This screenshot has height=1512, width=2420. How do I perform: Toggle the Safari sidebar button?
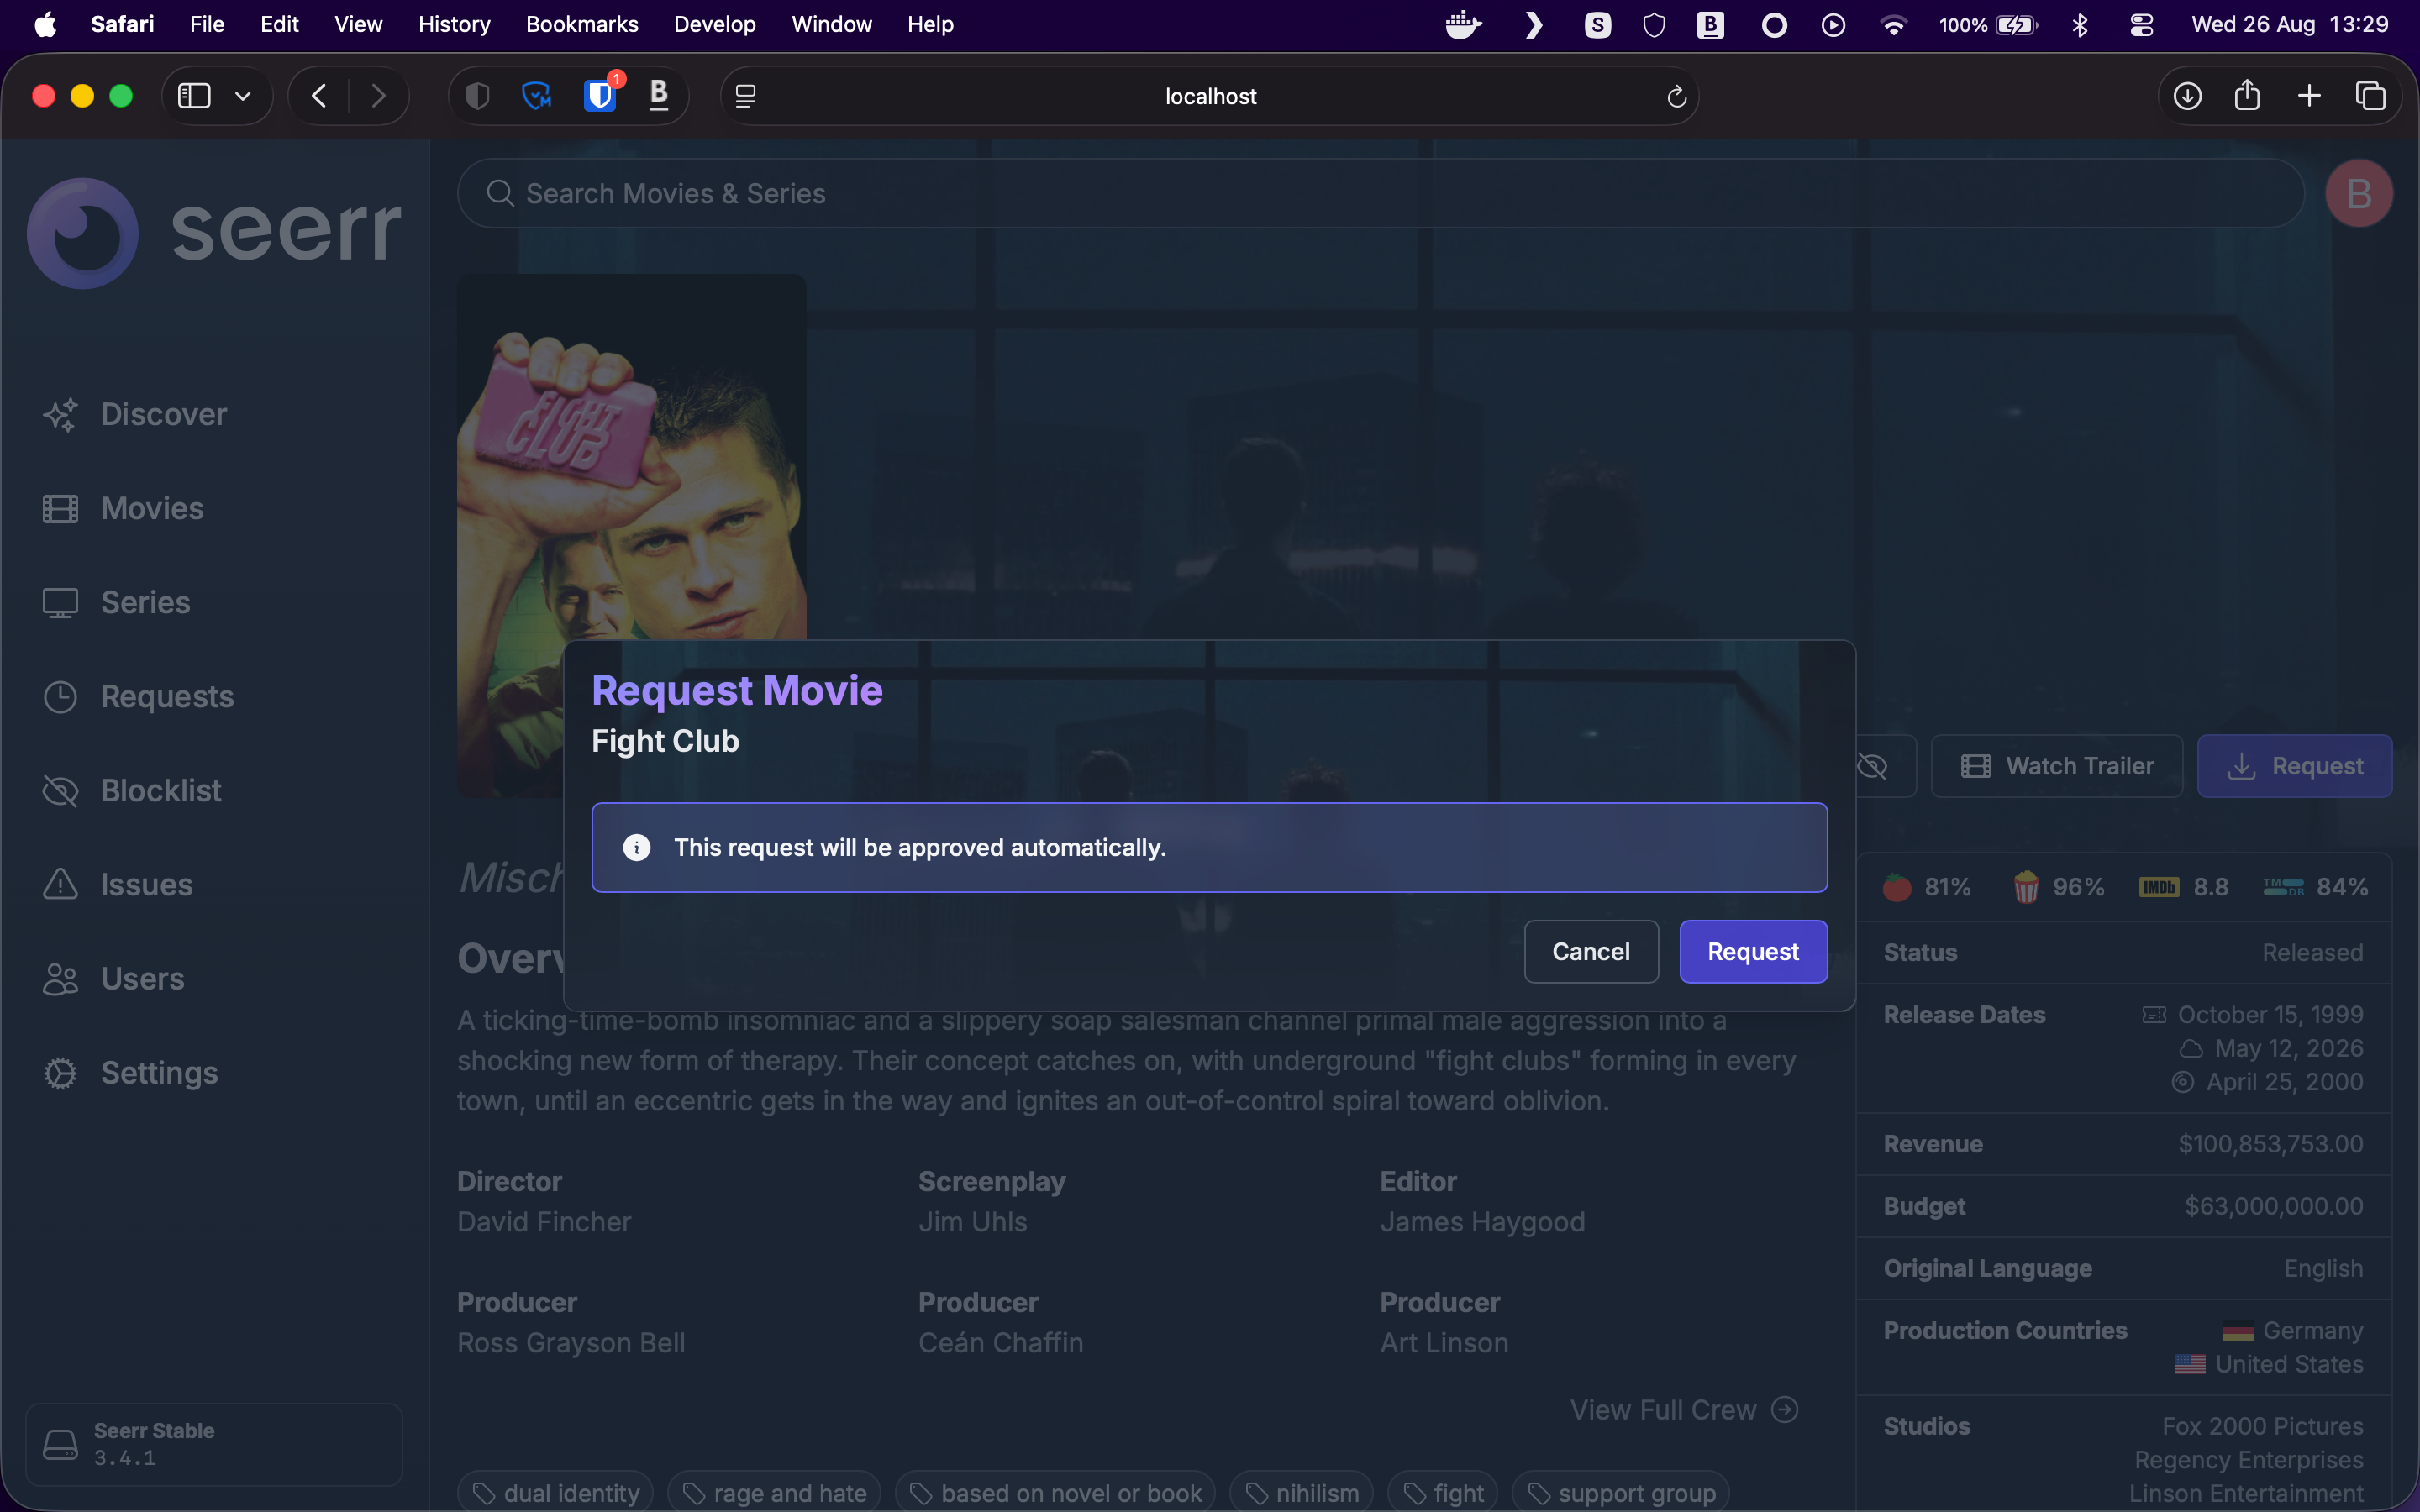point(194,96)
